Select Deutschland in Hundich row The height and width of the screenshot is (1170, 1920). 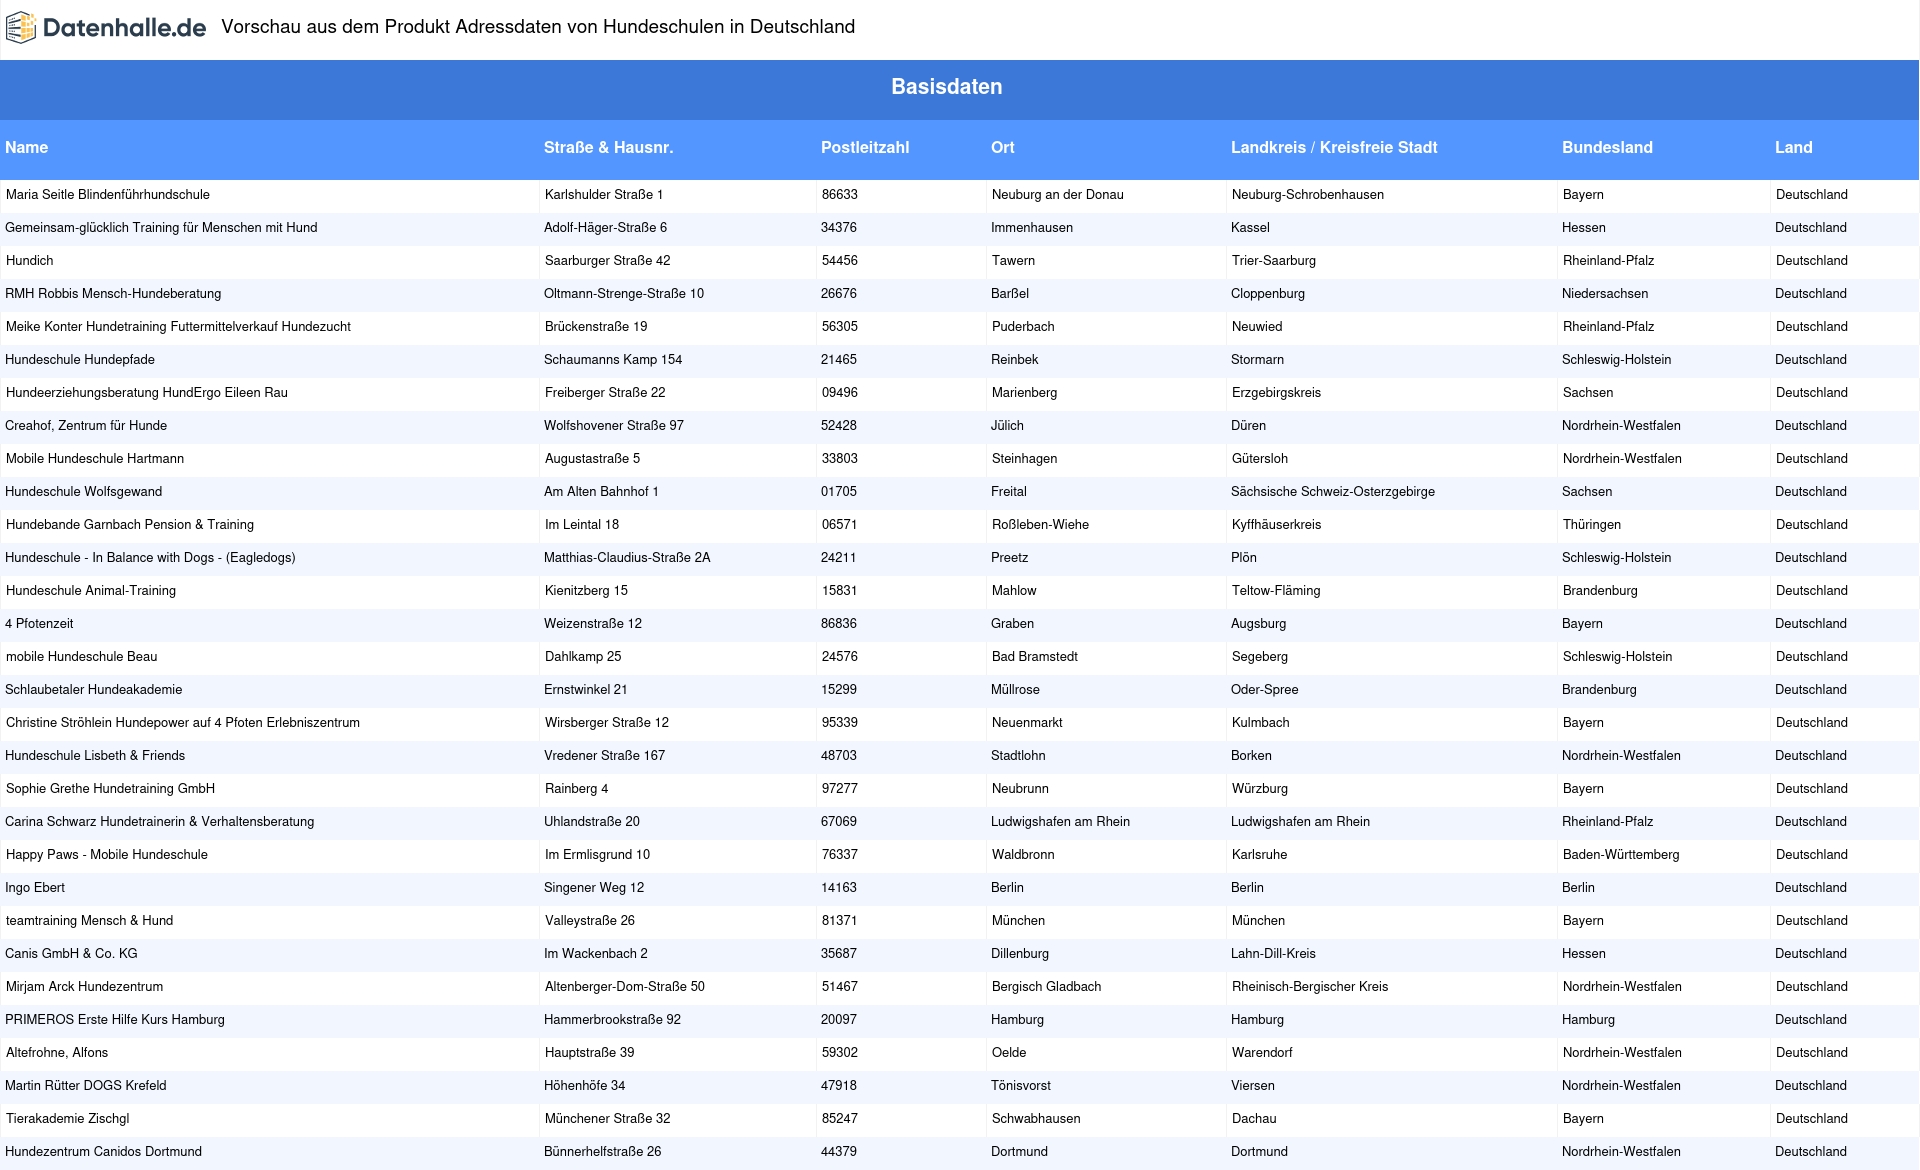click(1812, 261)
